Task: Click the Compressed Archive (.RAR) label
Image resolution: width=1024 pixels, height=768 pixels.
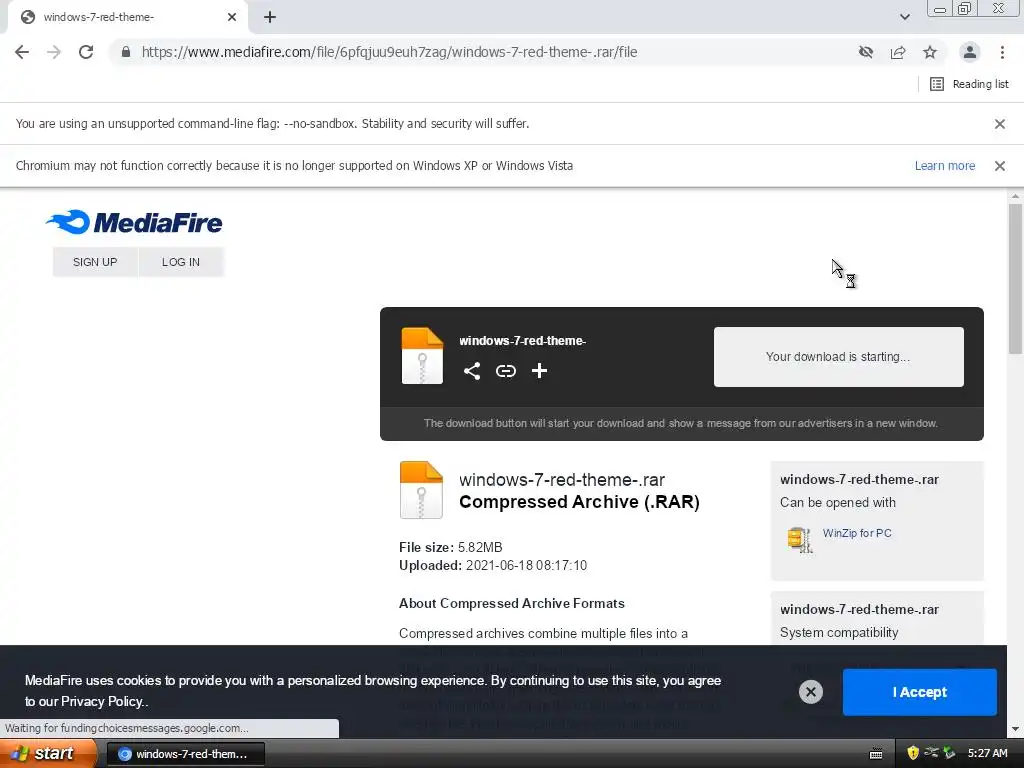Action: [x=579, y=502]
